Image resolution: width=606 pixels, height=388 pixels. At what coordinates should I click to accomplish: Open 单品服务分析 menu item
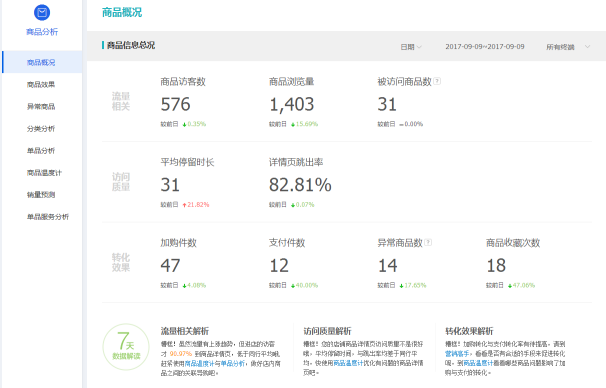click(48, 216)
